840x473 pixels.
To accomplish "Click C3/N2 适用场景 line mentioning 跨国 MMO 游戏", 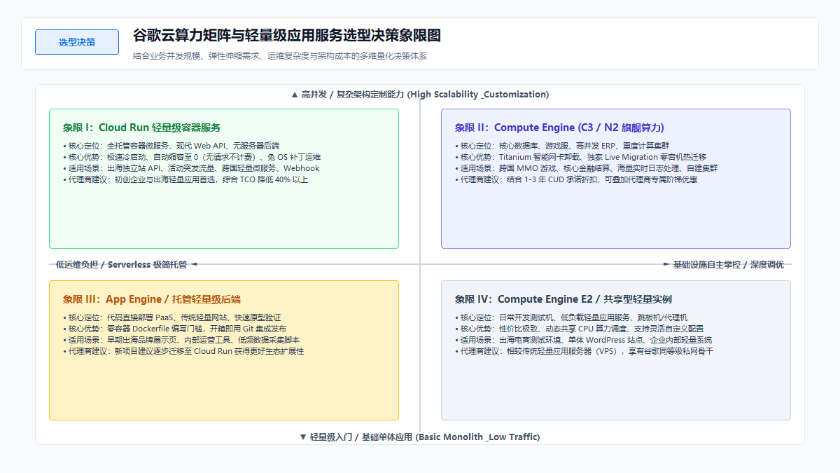I will pos(586,168).
